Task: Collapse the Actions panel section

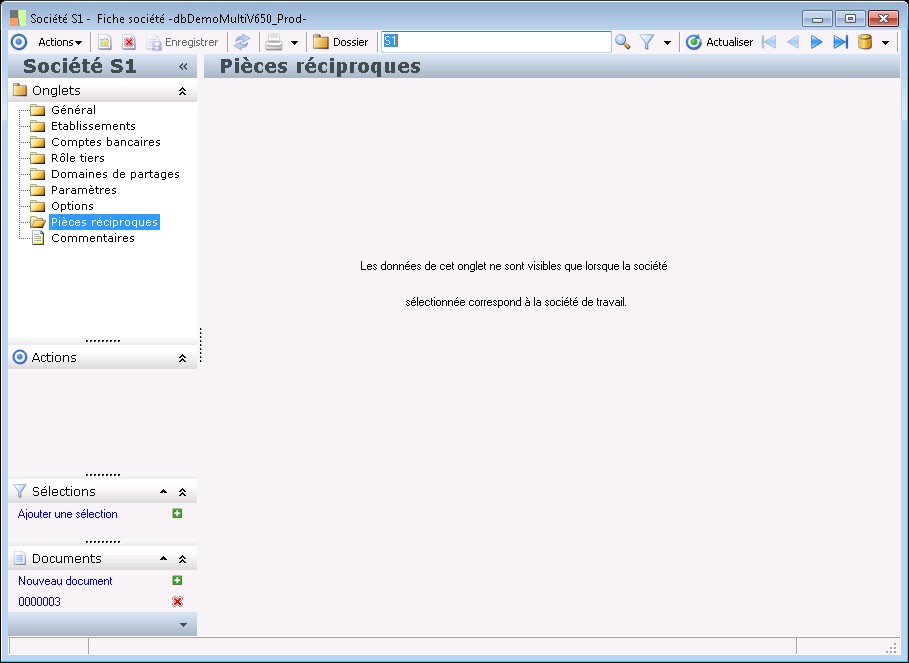Action: click(x=182, y=358)
